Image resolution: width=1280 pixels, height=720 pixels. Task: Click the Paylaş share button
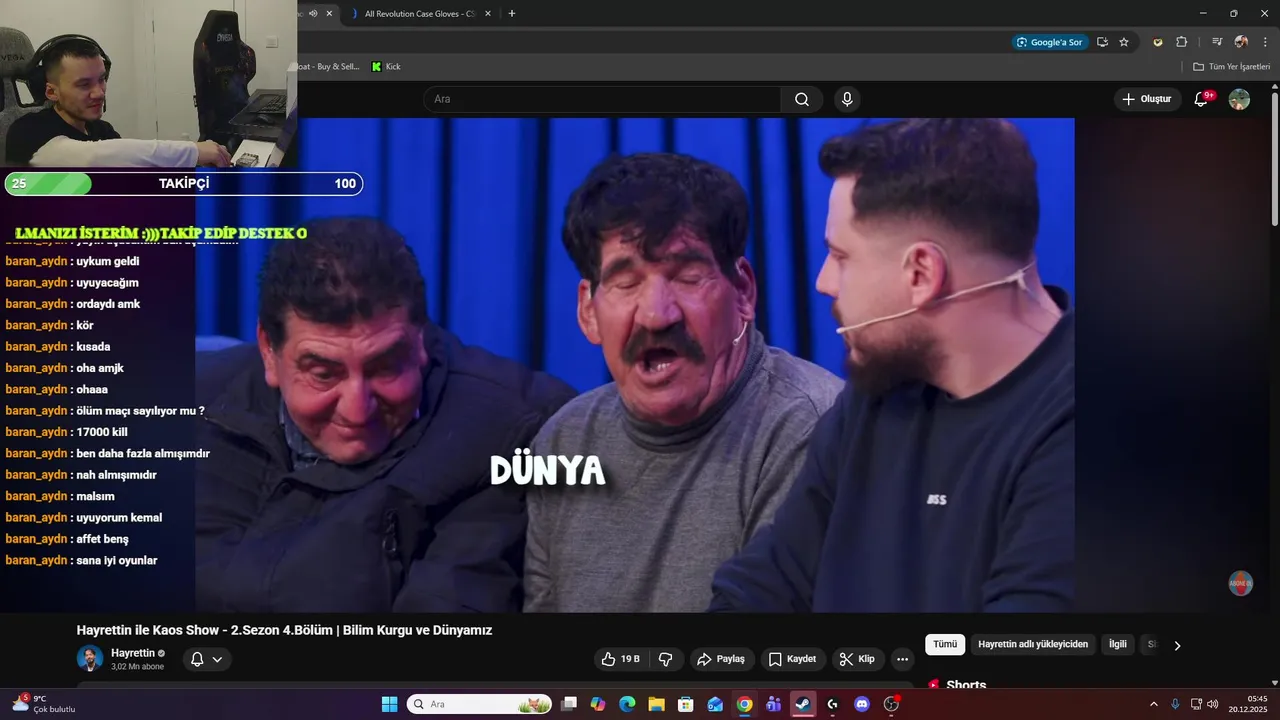[721, 659]
